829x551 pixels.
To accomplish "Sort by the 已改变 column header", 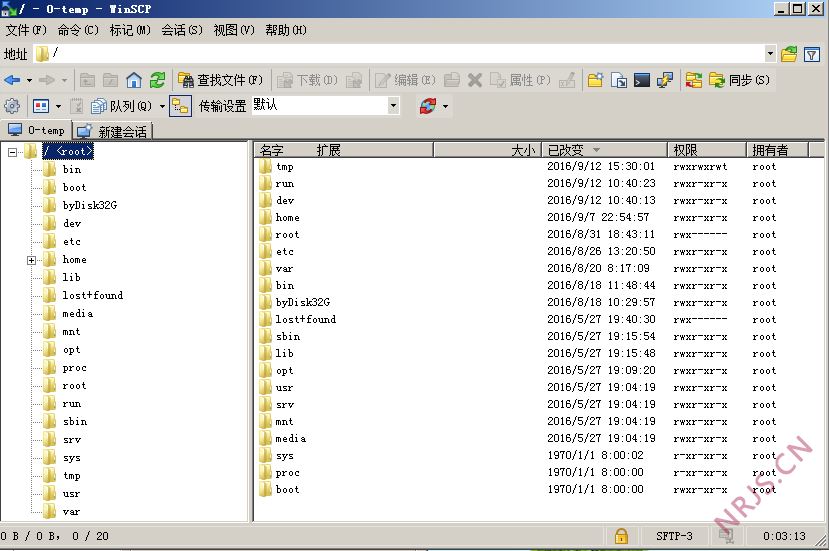I will coord(605,150).
